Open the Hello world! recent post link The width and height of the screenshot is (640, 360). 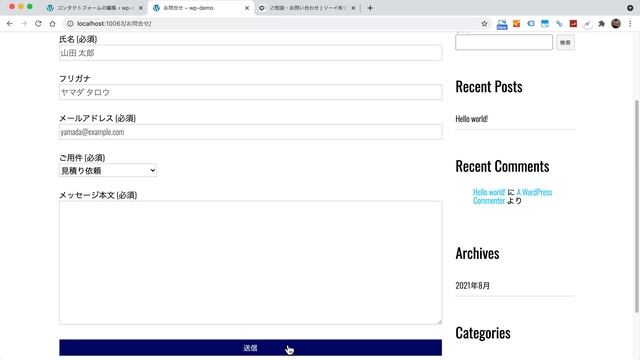point(471,119)
